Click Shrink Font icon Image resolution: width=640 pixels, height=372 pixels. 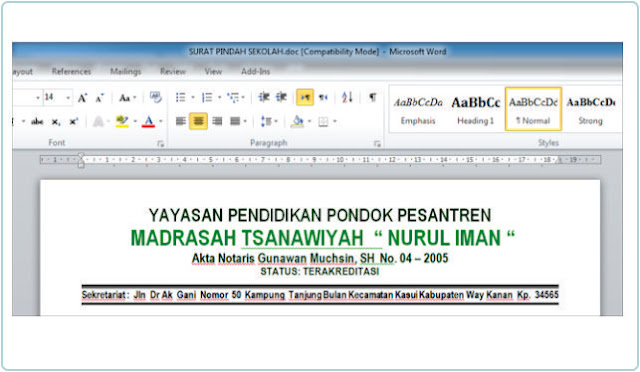tap(99, 98)
